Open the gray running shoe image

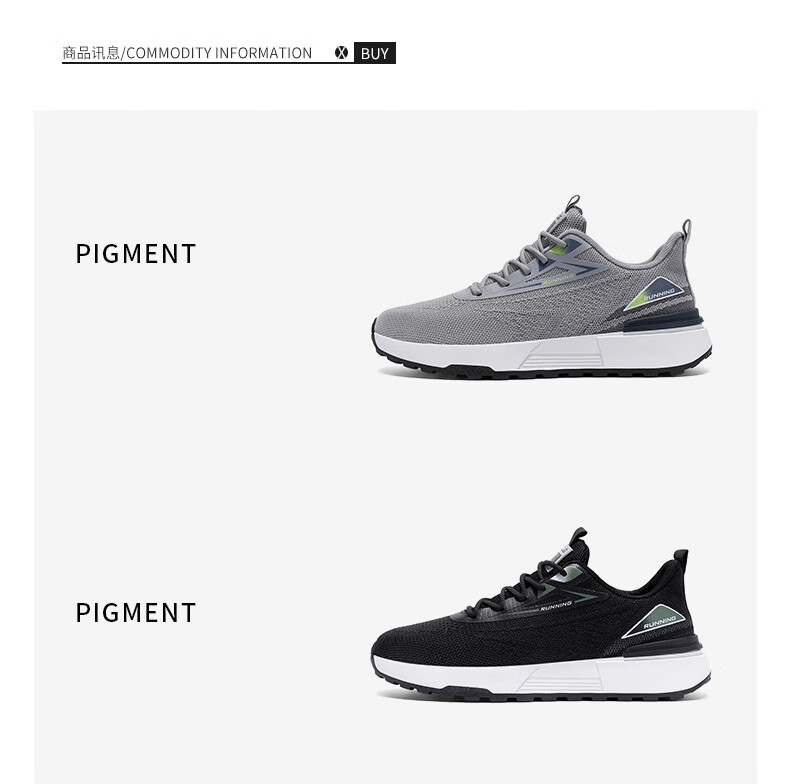(542, 287)
